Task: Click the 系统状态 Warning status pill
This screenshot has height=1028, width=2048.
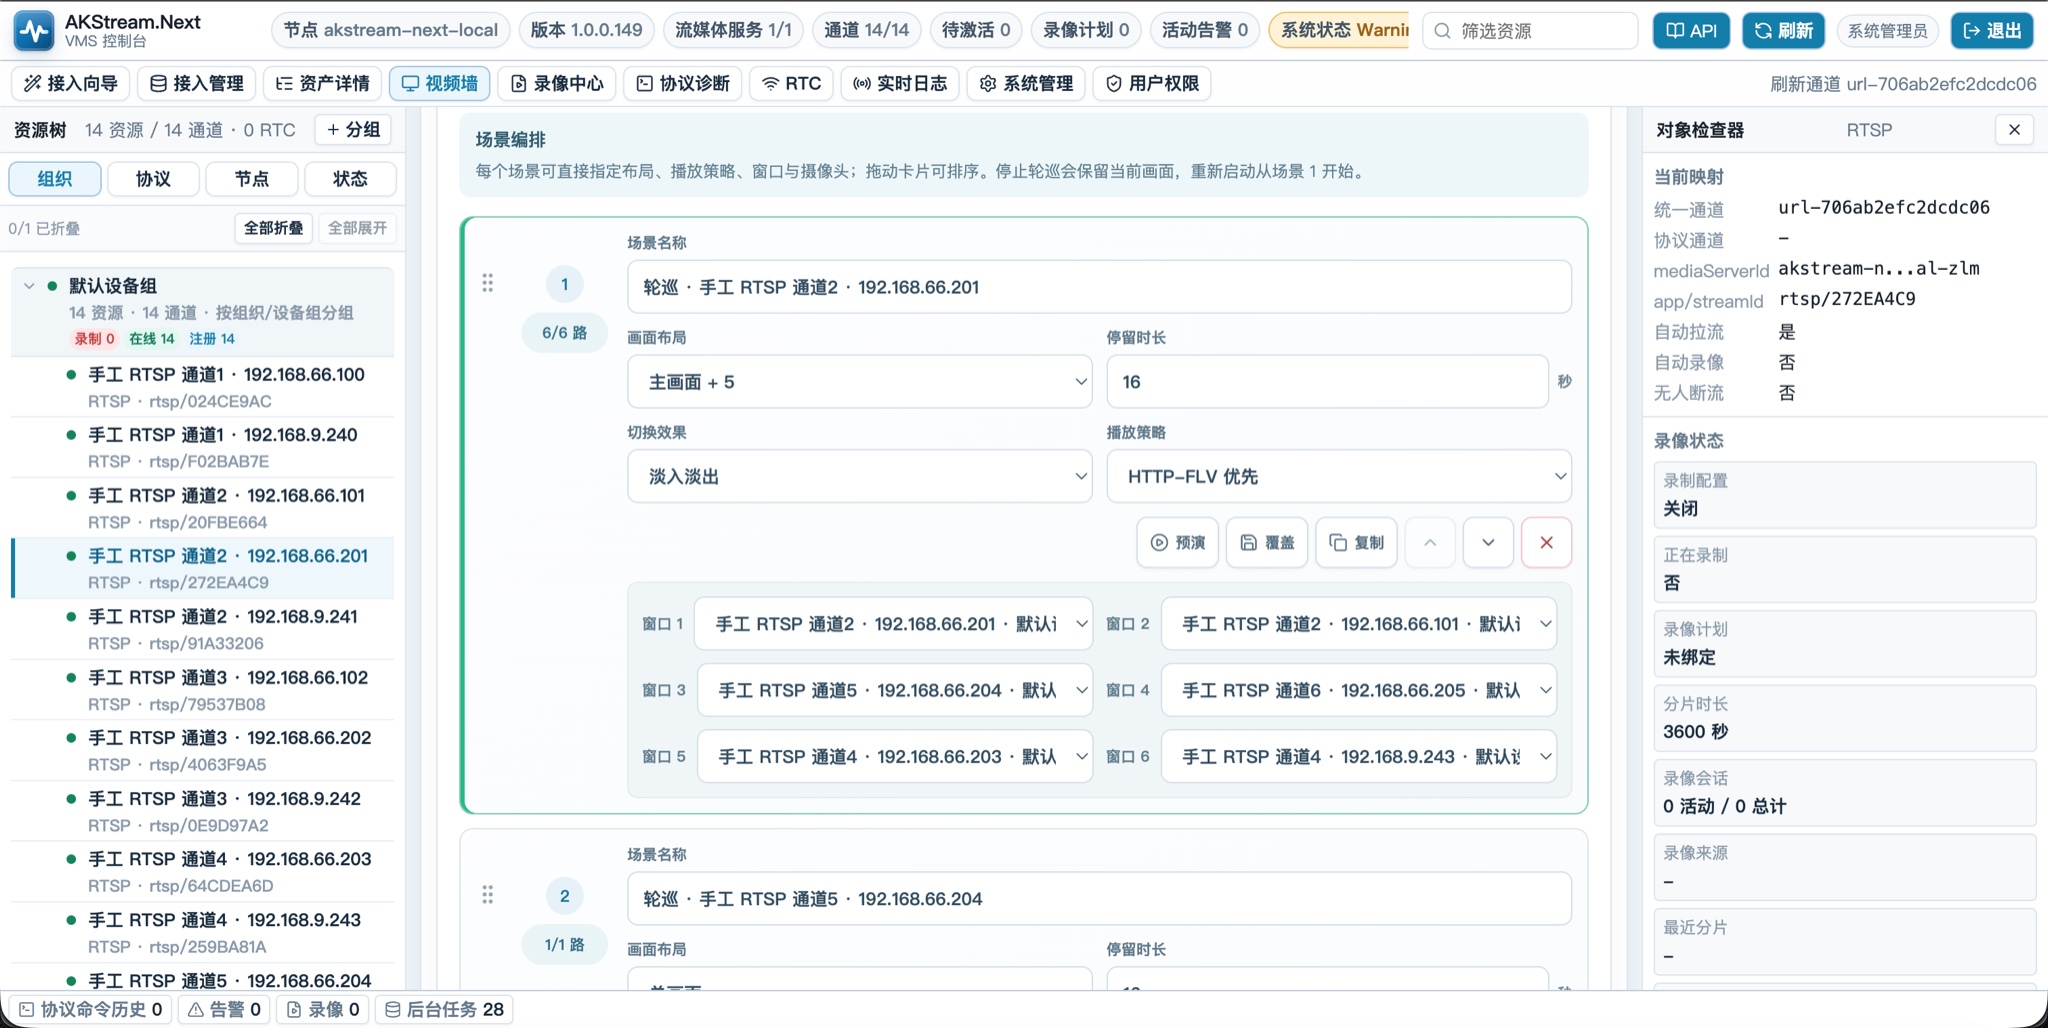Action: point(1340,31)
